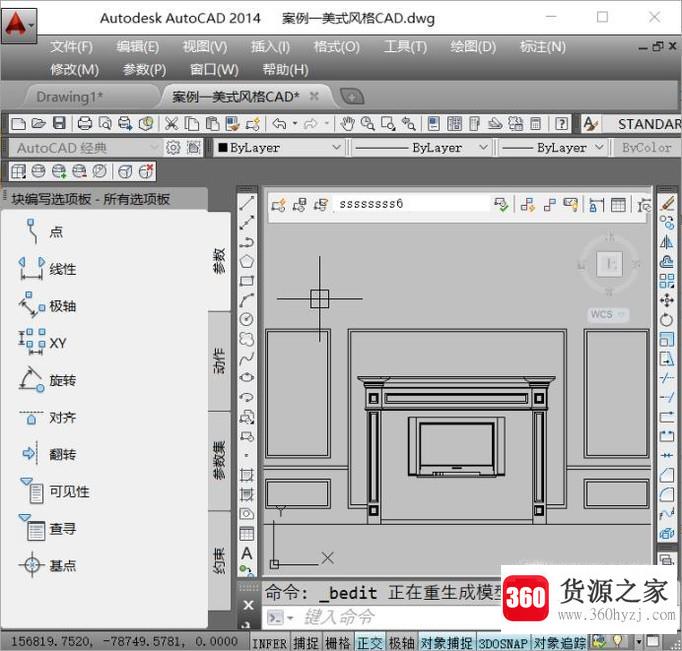The image size is (682, 651).
Task: Toggle 栅格 grid display
Action: coord(338,643)
